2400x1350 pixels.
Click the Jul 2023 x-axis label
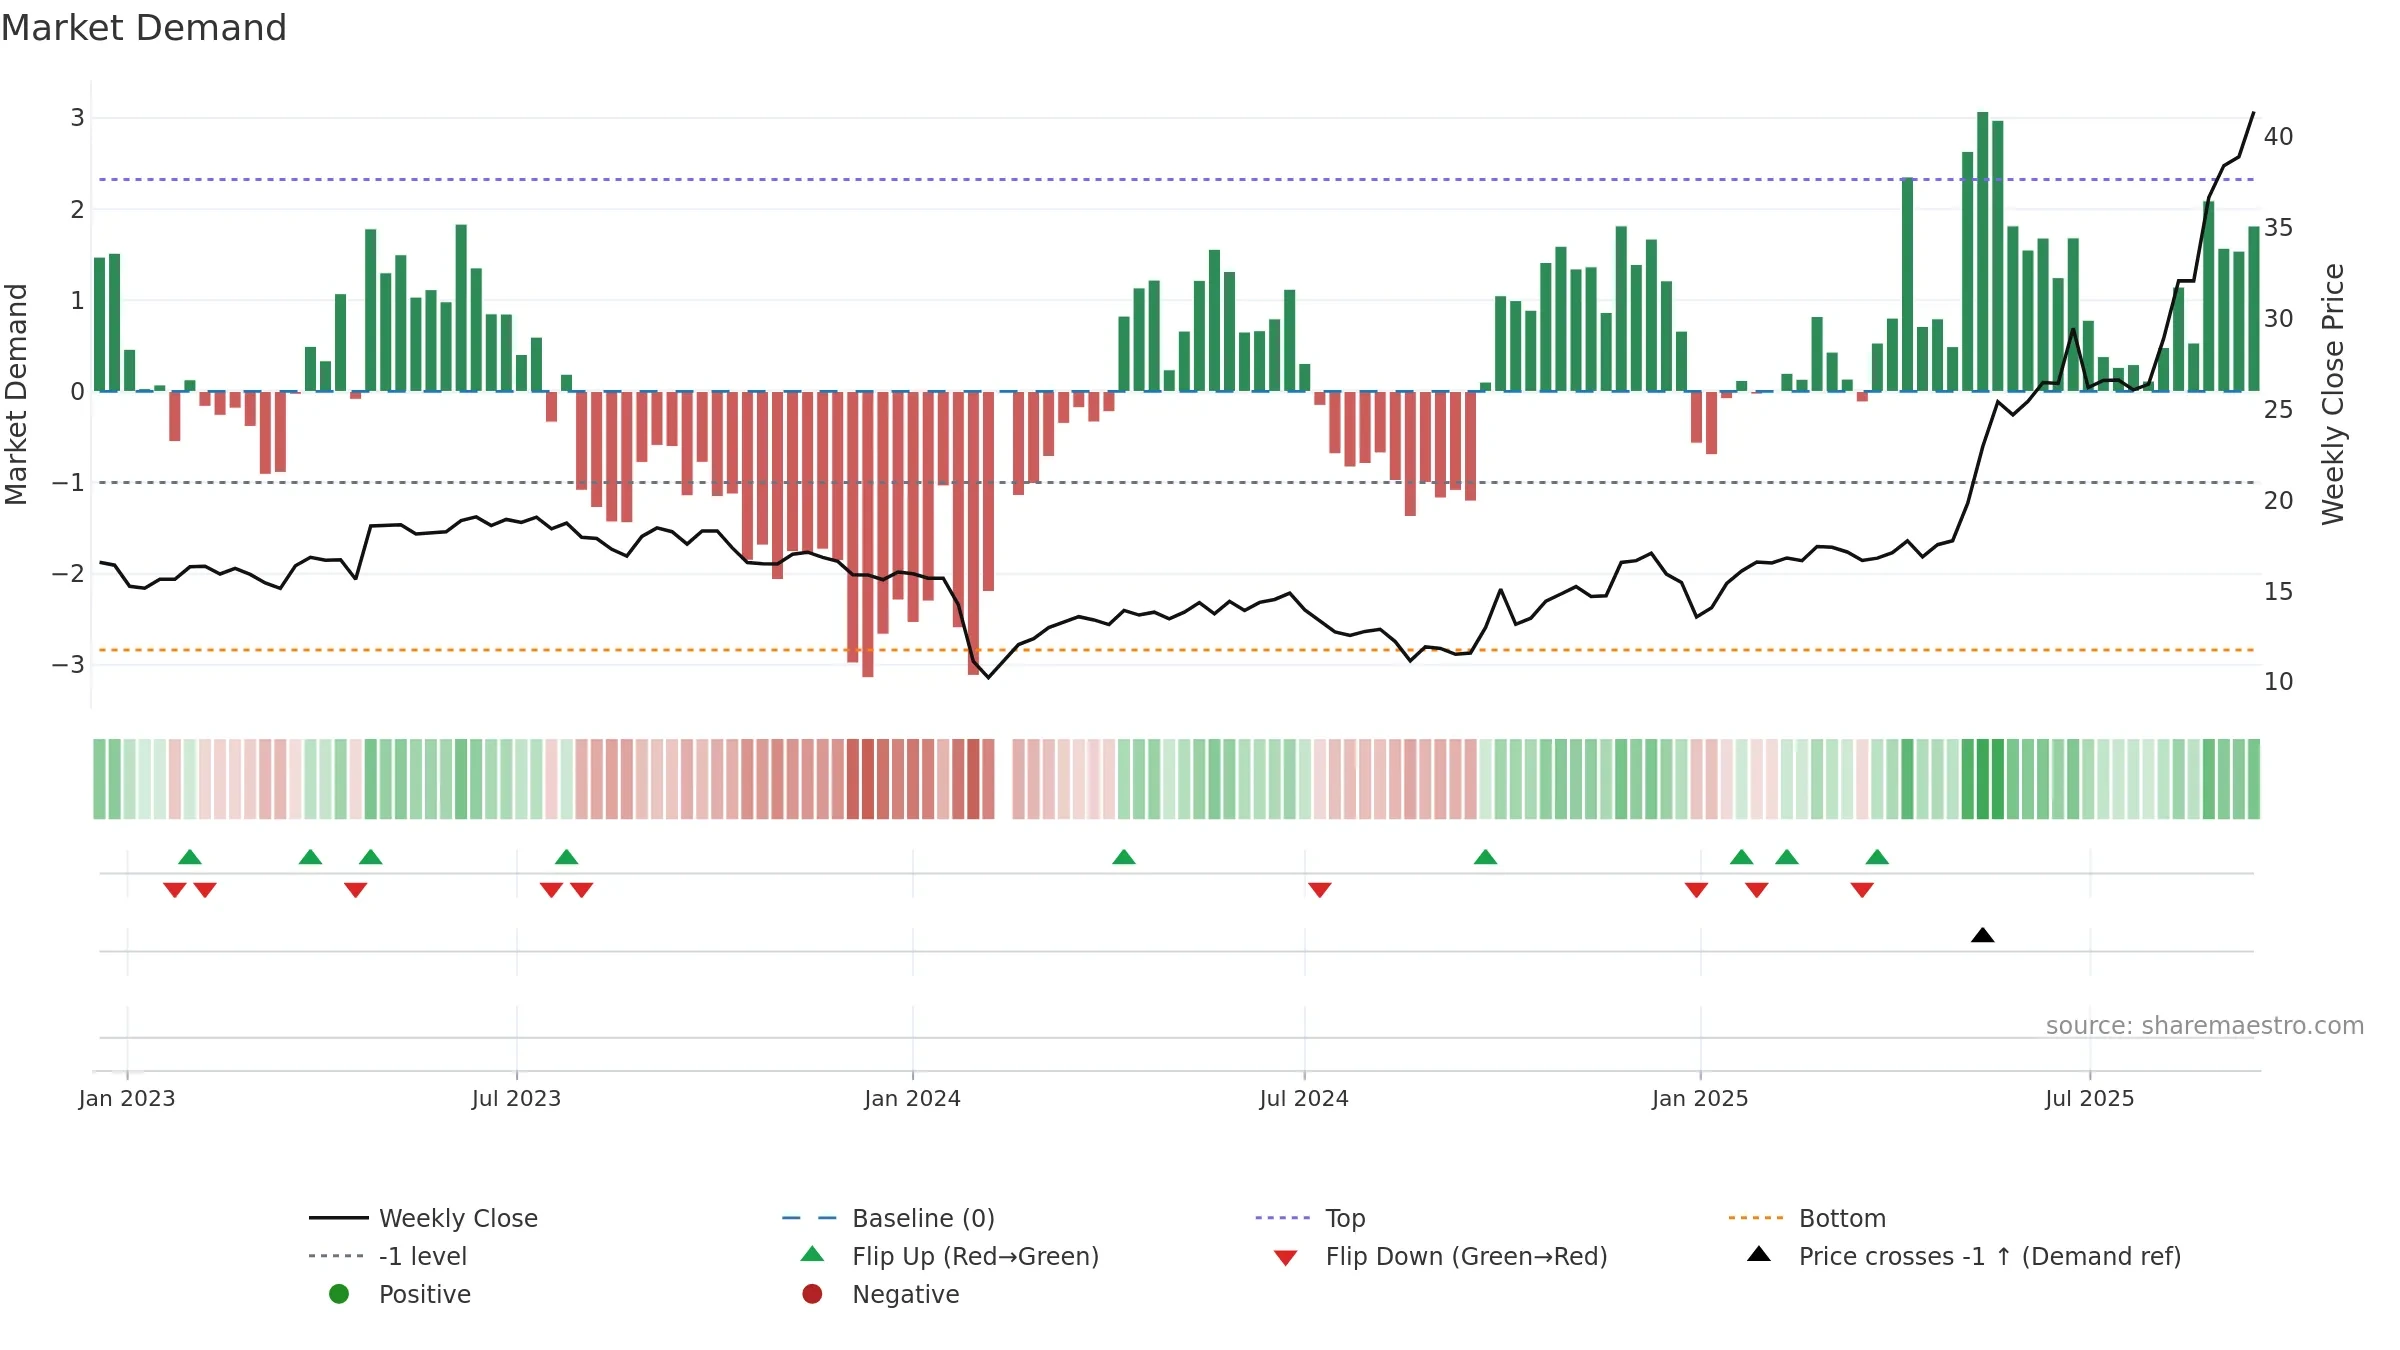[517, 1099]
